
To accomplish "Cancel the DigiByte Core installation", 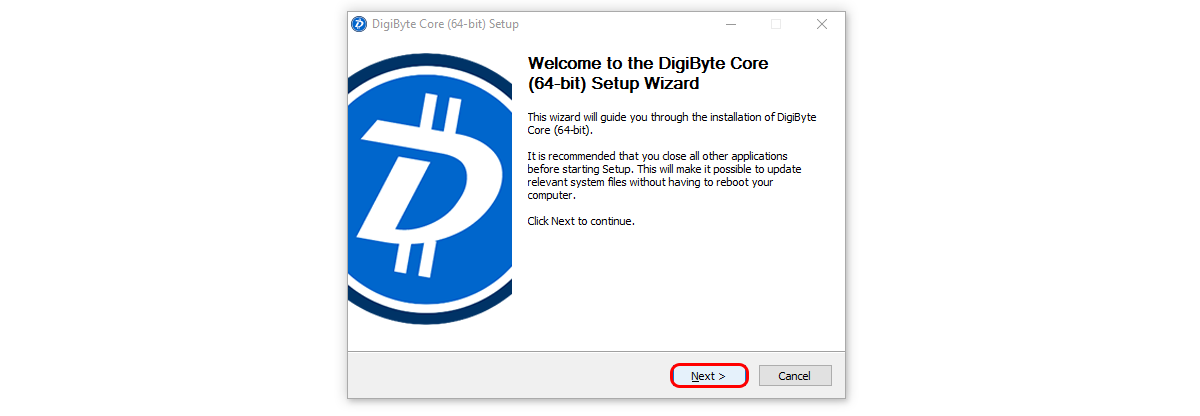I will [x=795, y=376].
